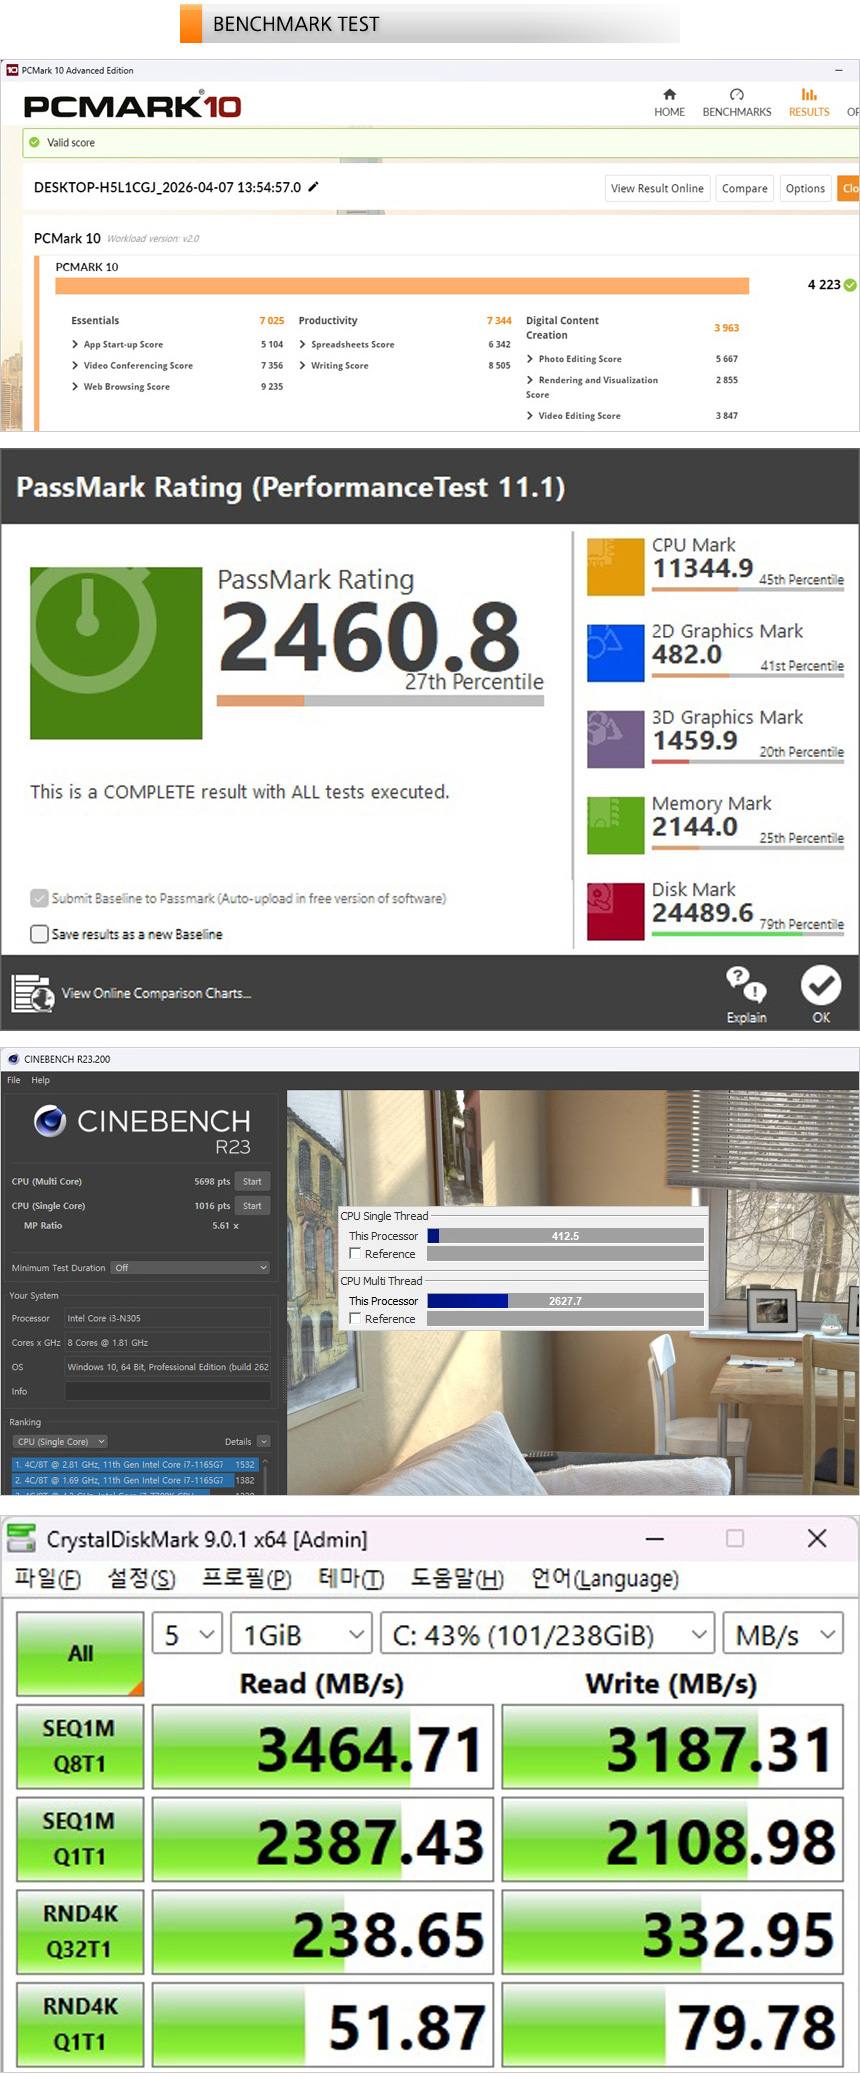Click the PCMark Home icon

point(669,95)
